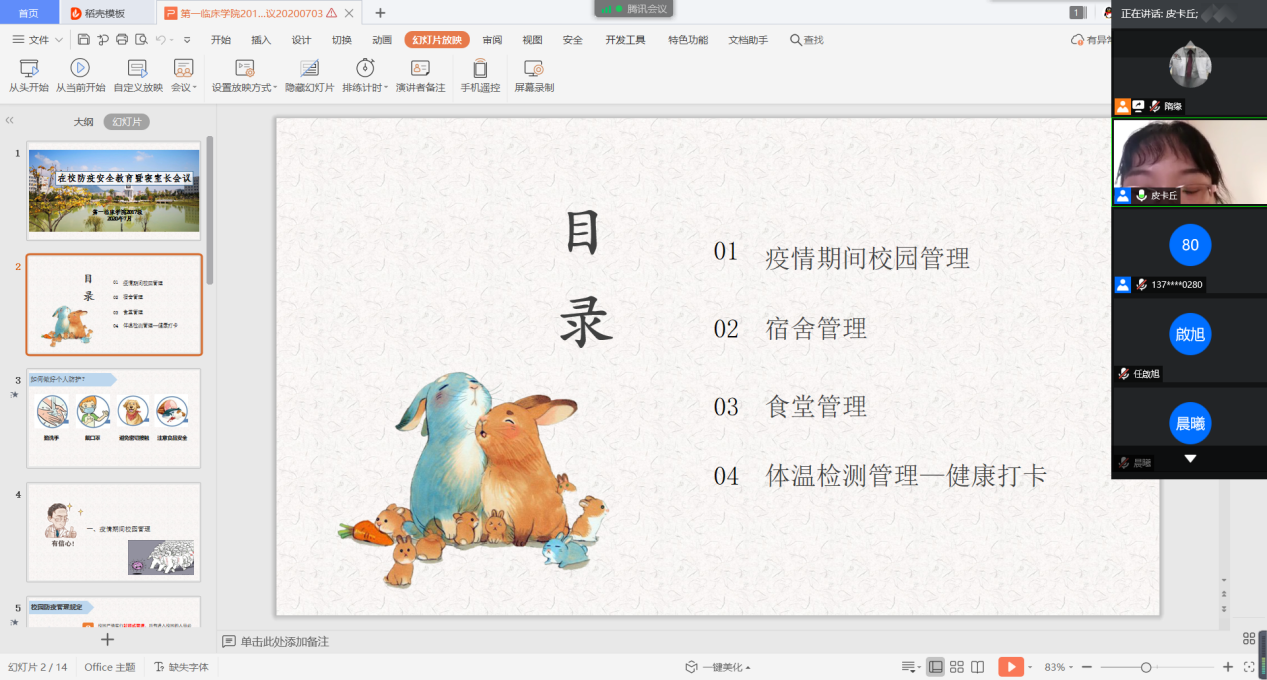The width and height of the screenshot is (1267, 680).
Task: Open the 特色功能 ribbon tab
Action: [x=688, y=40]
